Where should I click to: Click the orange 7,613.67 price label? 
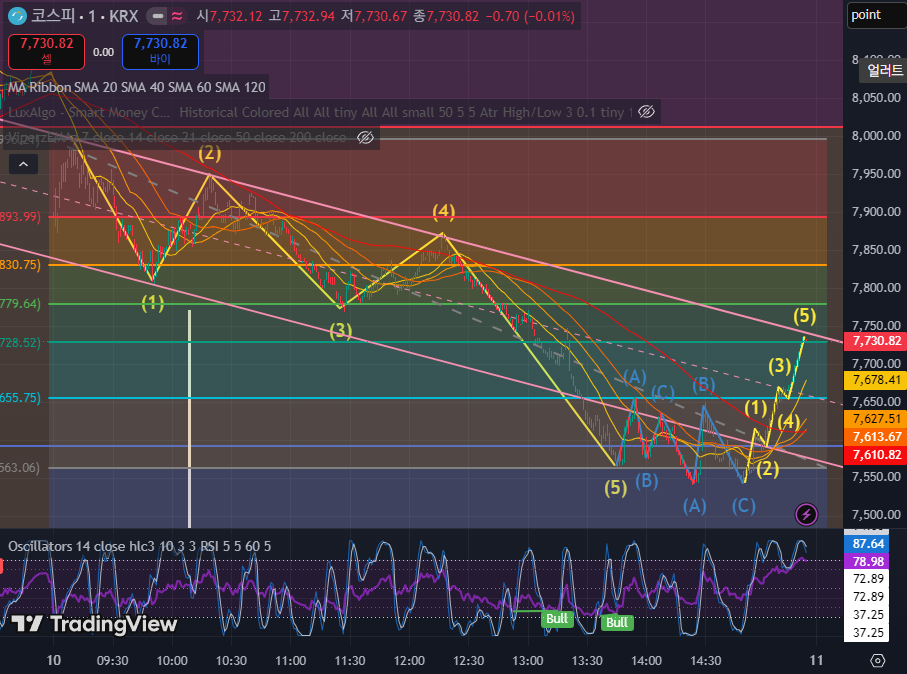tap(876, 437)
